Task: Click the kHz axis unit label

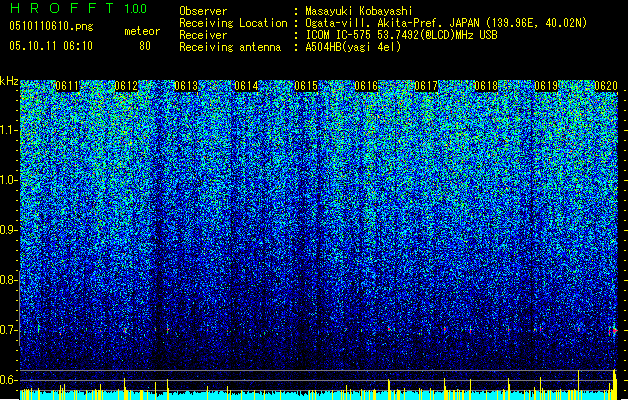Action: 9,81
